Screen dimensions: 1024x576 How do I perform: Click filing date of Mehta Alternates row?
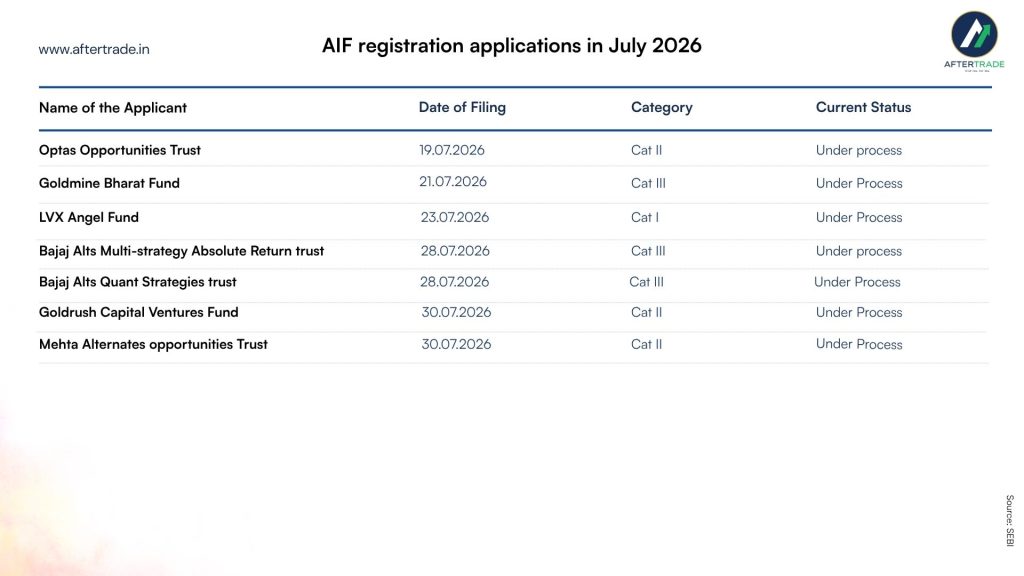[456, 344]
